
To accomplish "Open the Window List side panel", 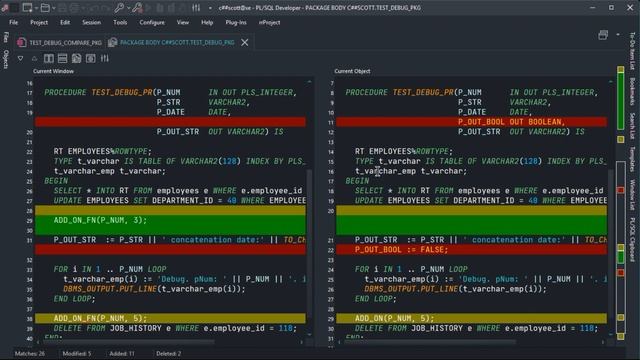I will pyautogui.click(x=632, y=194).
